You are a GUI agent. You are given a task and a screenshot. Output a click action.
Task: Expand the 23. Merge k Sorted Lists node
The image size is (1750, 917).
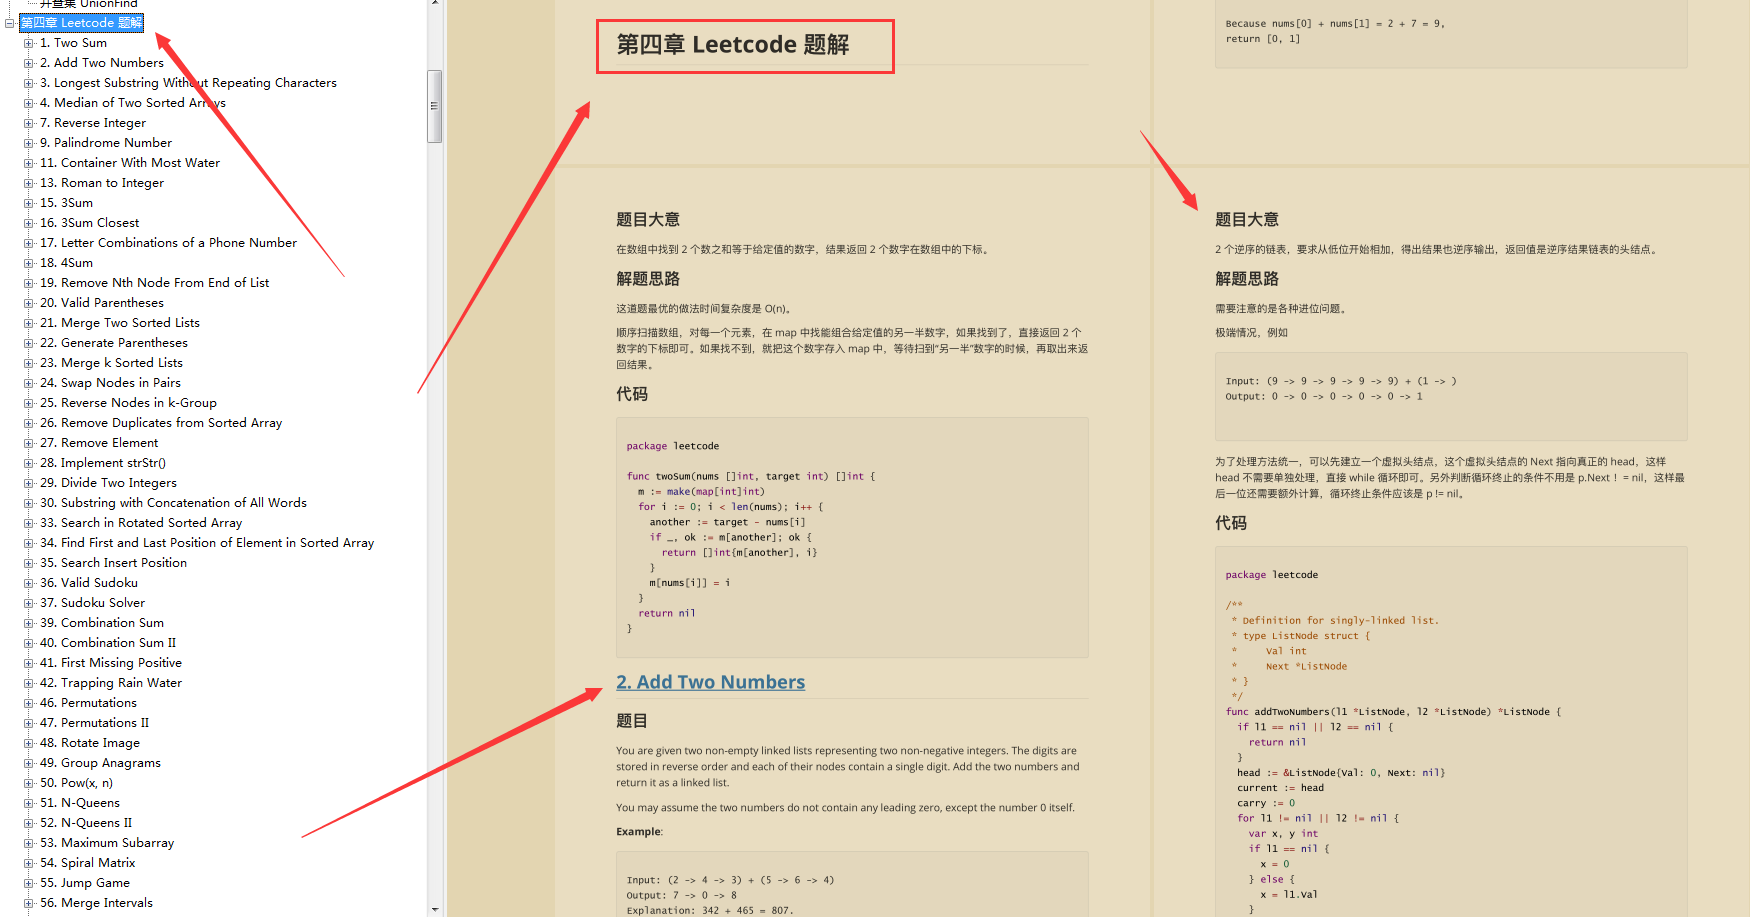pyautogui.click(x=29, y=362)
